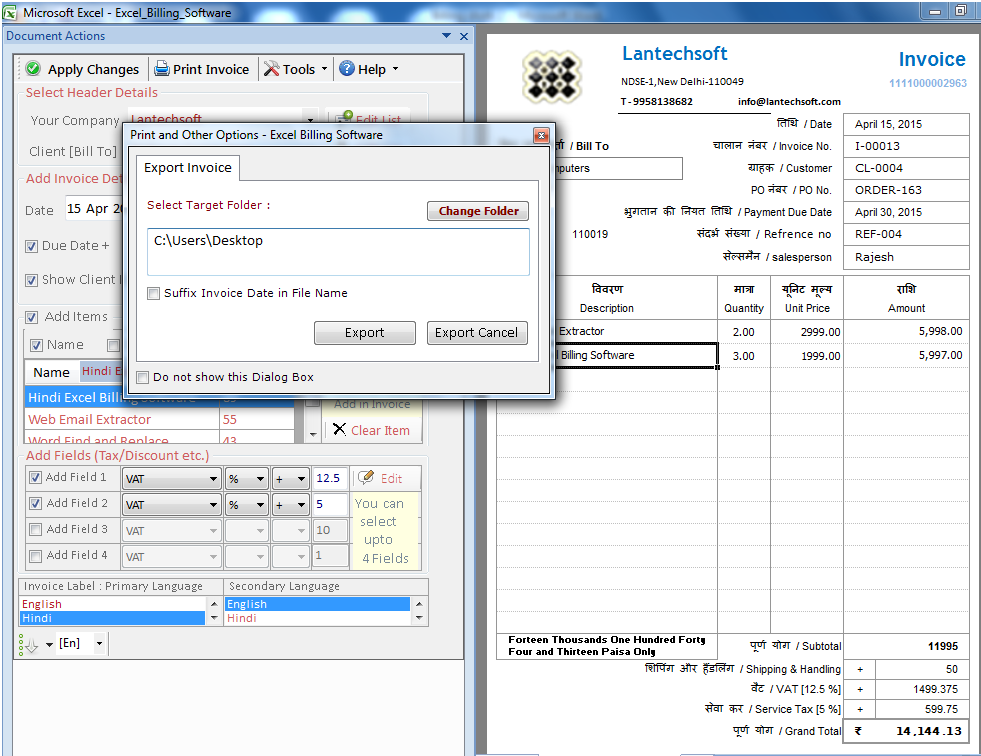Open the Tools menu
Screen dimensions: 981x756
[x=298, y=69]
